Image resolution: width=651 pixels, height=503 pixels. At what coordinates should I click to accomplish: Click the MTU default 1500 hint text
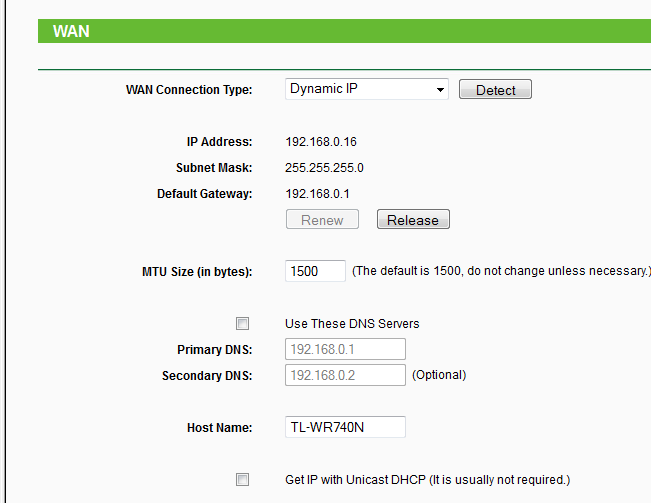[x=501, y=271]
